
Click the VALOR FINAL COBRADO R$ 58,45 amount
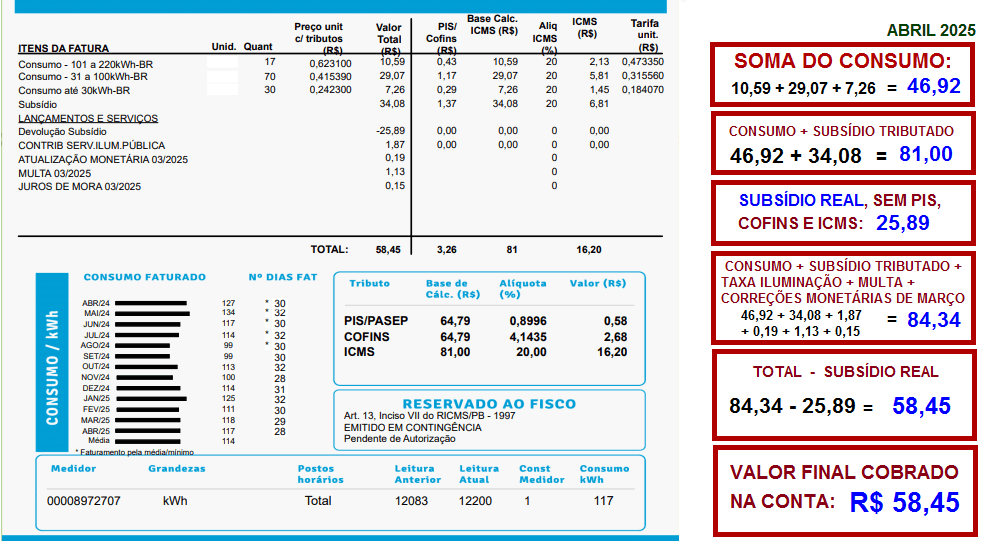(x=904, y=501)
